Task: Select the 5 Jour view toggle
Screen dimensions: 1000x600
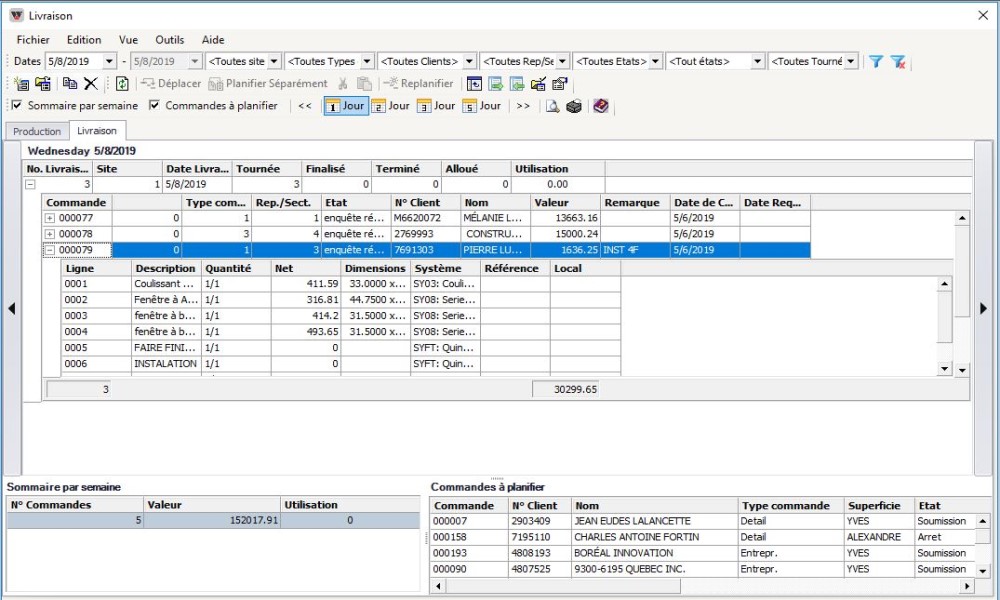Action: pyautogui.click(x=481, y=106)
